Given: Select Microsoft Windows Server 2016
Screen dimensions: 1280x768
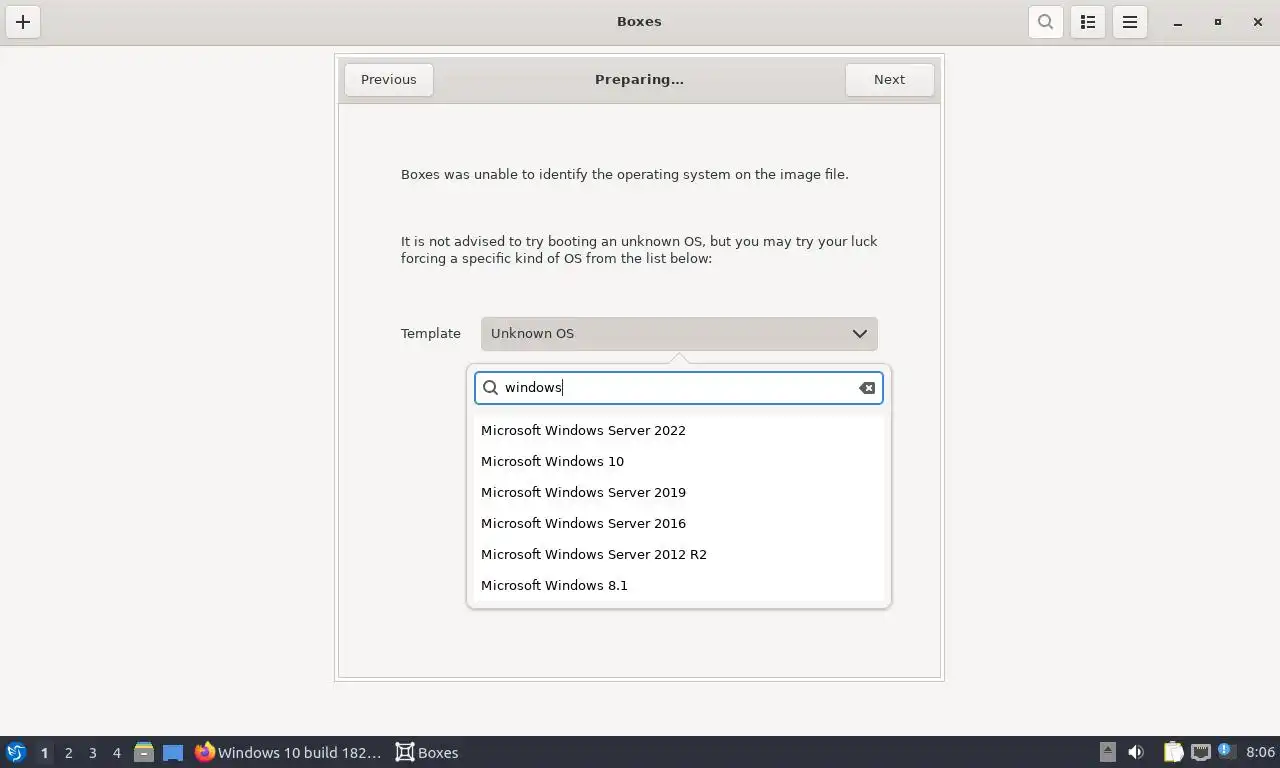Looking at the screenshot, I should [x=679, y=523].
